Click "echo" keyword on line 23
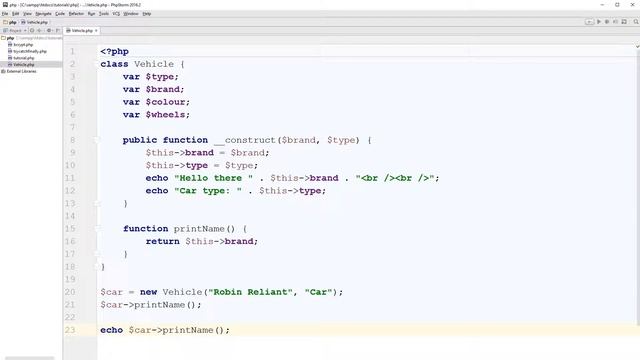 click(x=111, y=330)
